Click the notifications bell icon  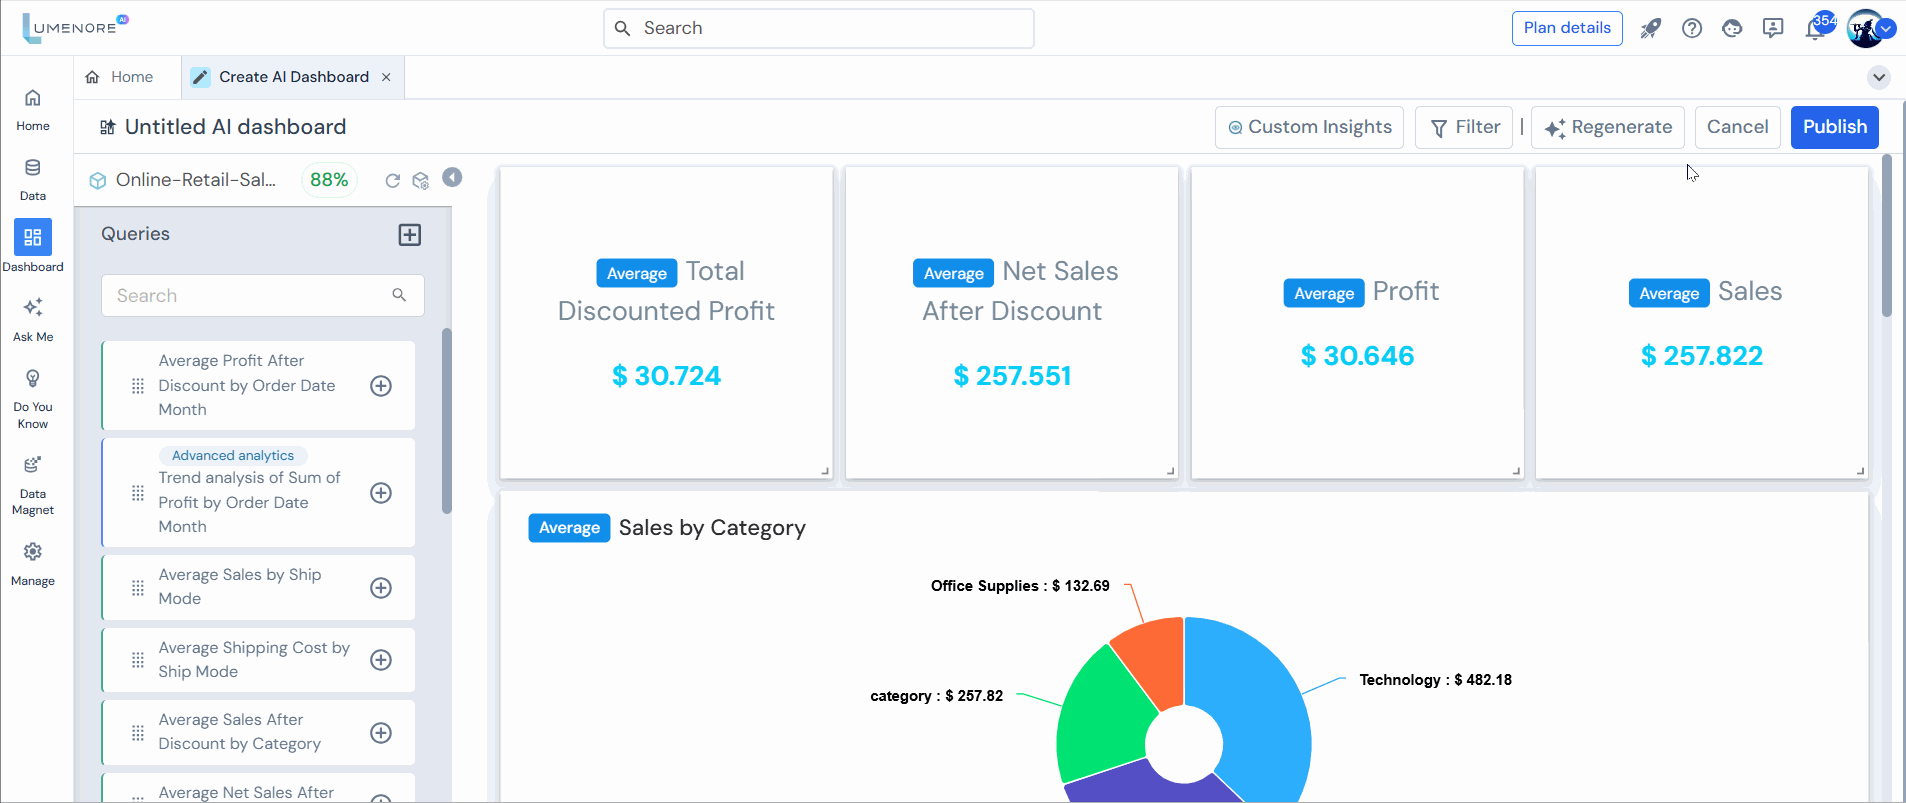pyautogui.click(x=1815, y=29)
